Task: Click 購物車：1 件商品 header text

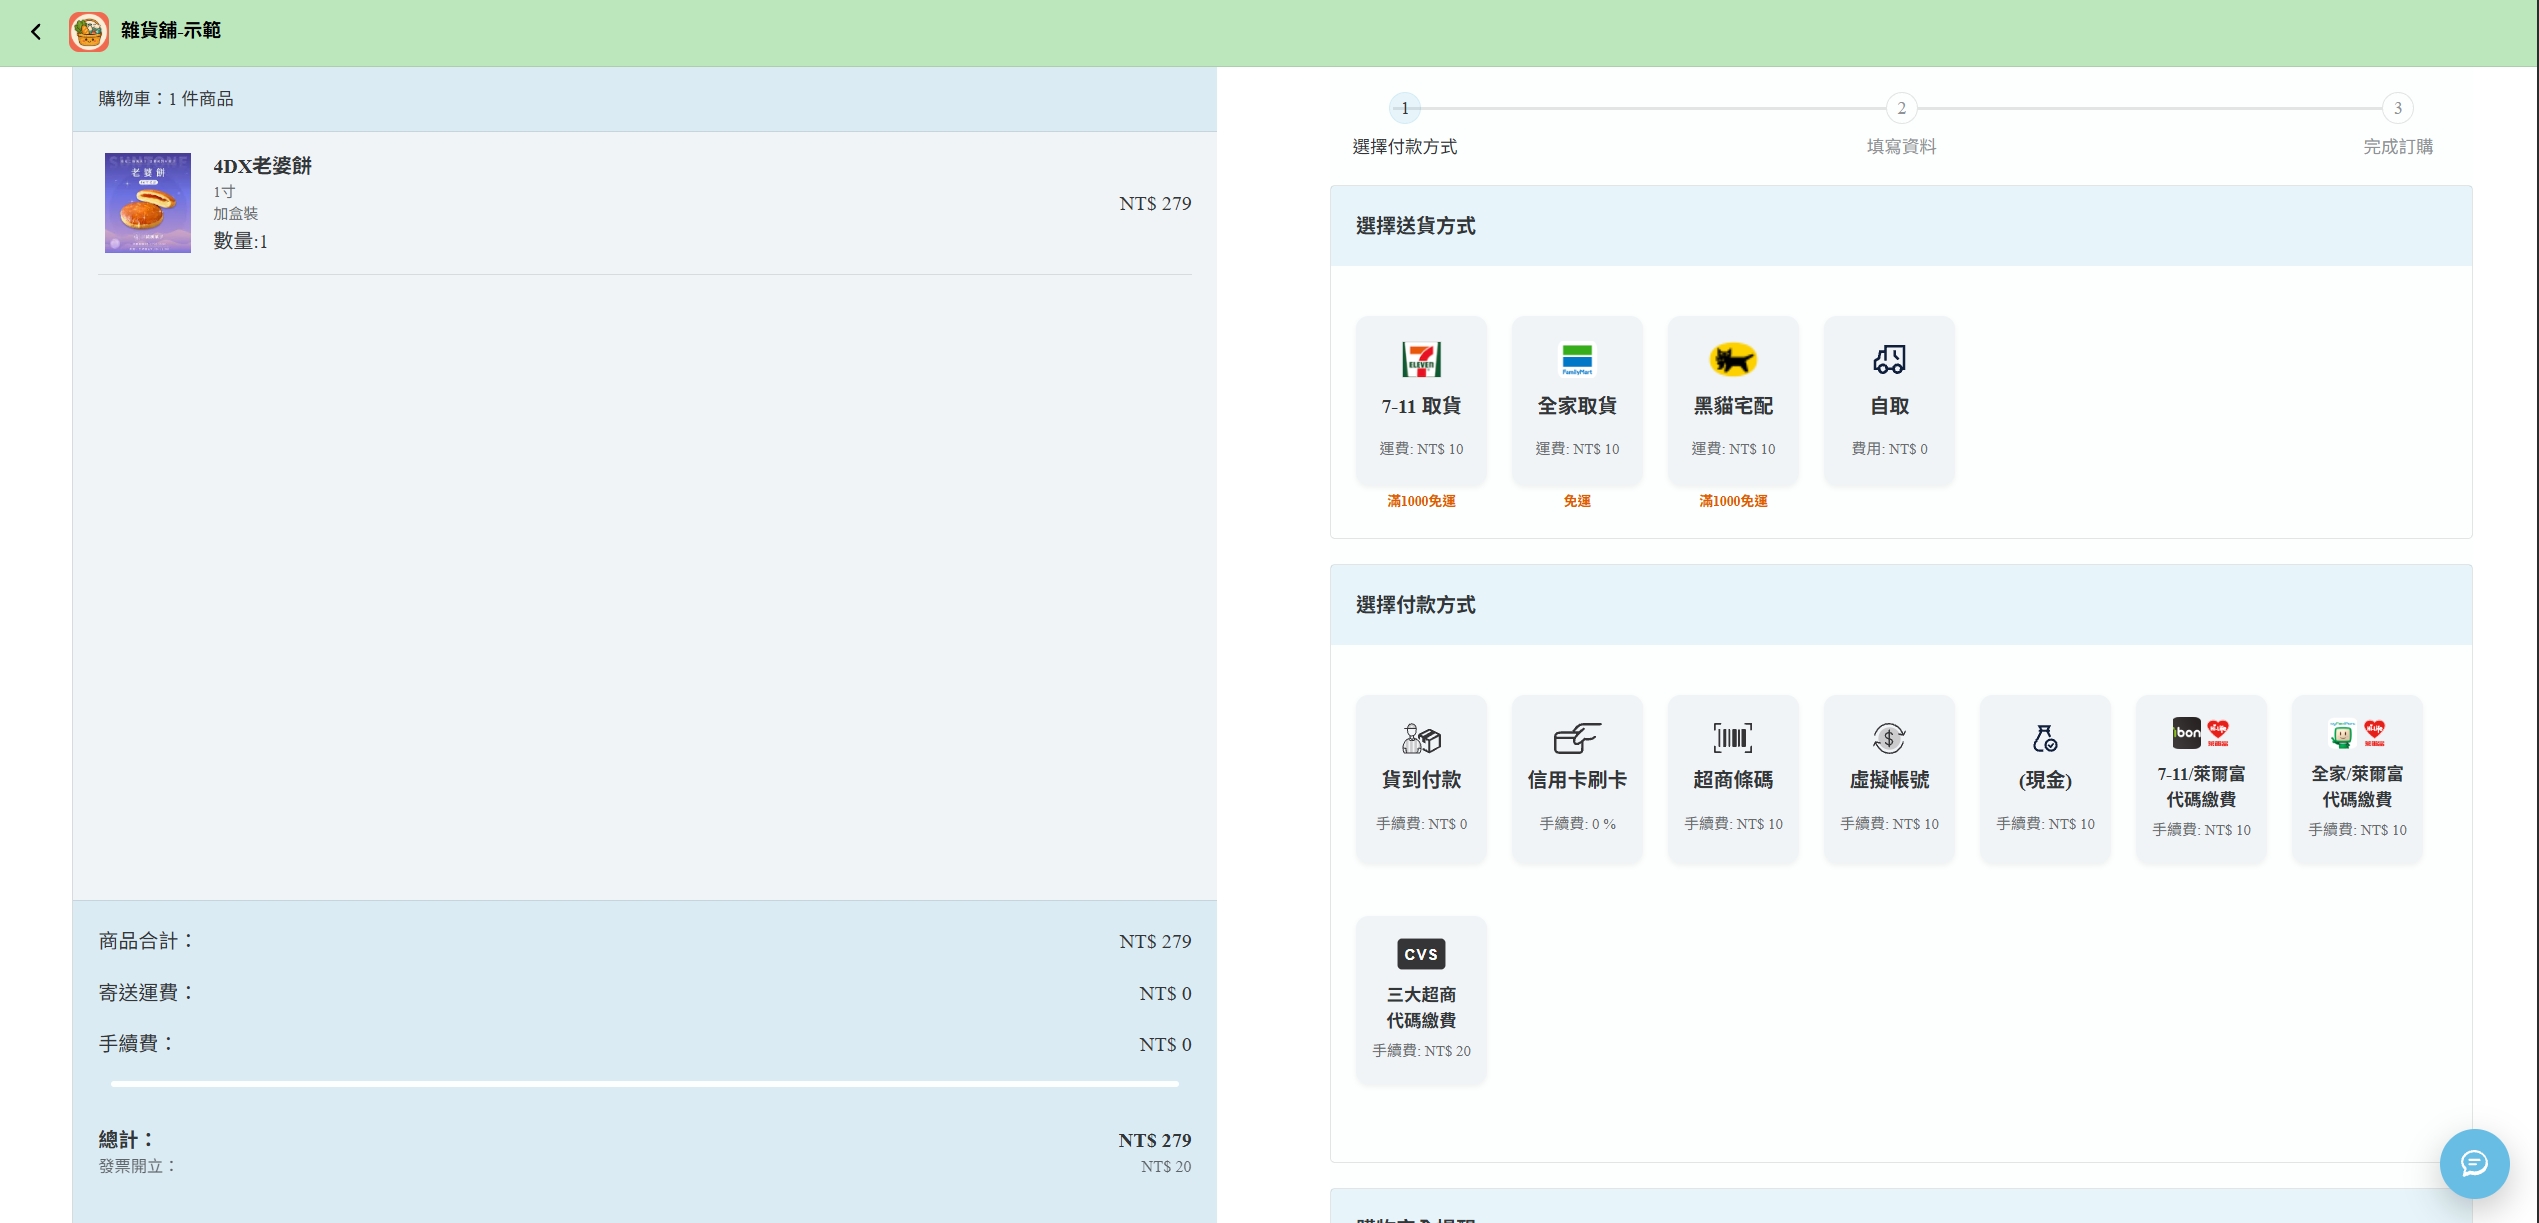Action: click(x=166, y=99)
